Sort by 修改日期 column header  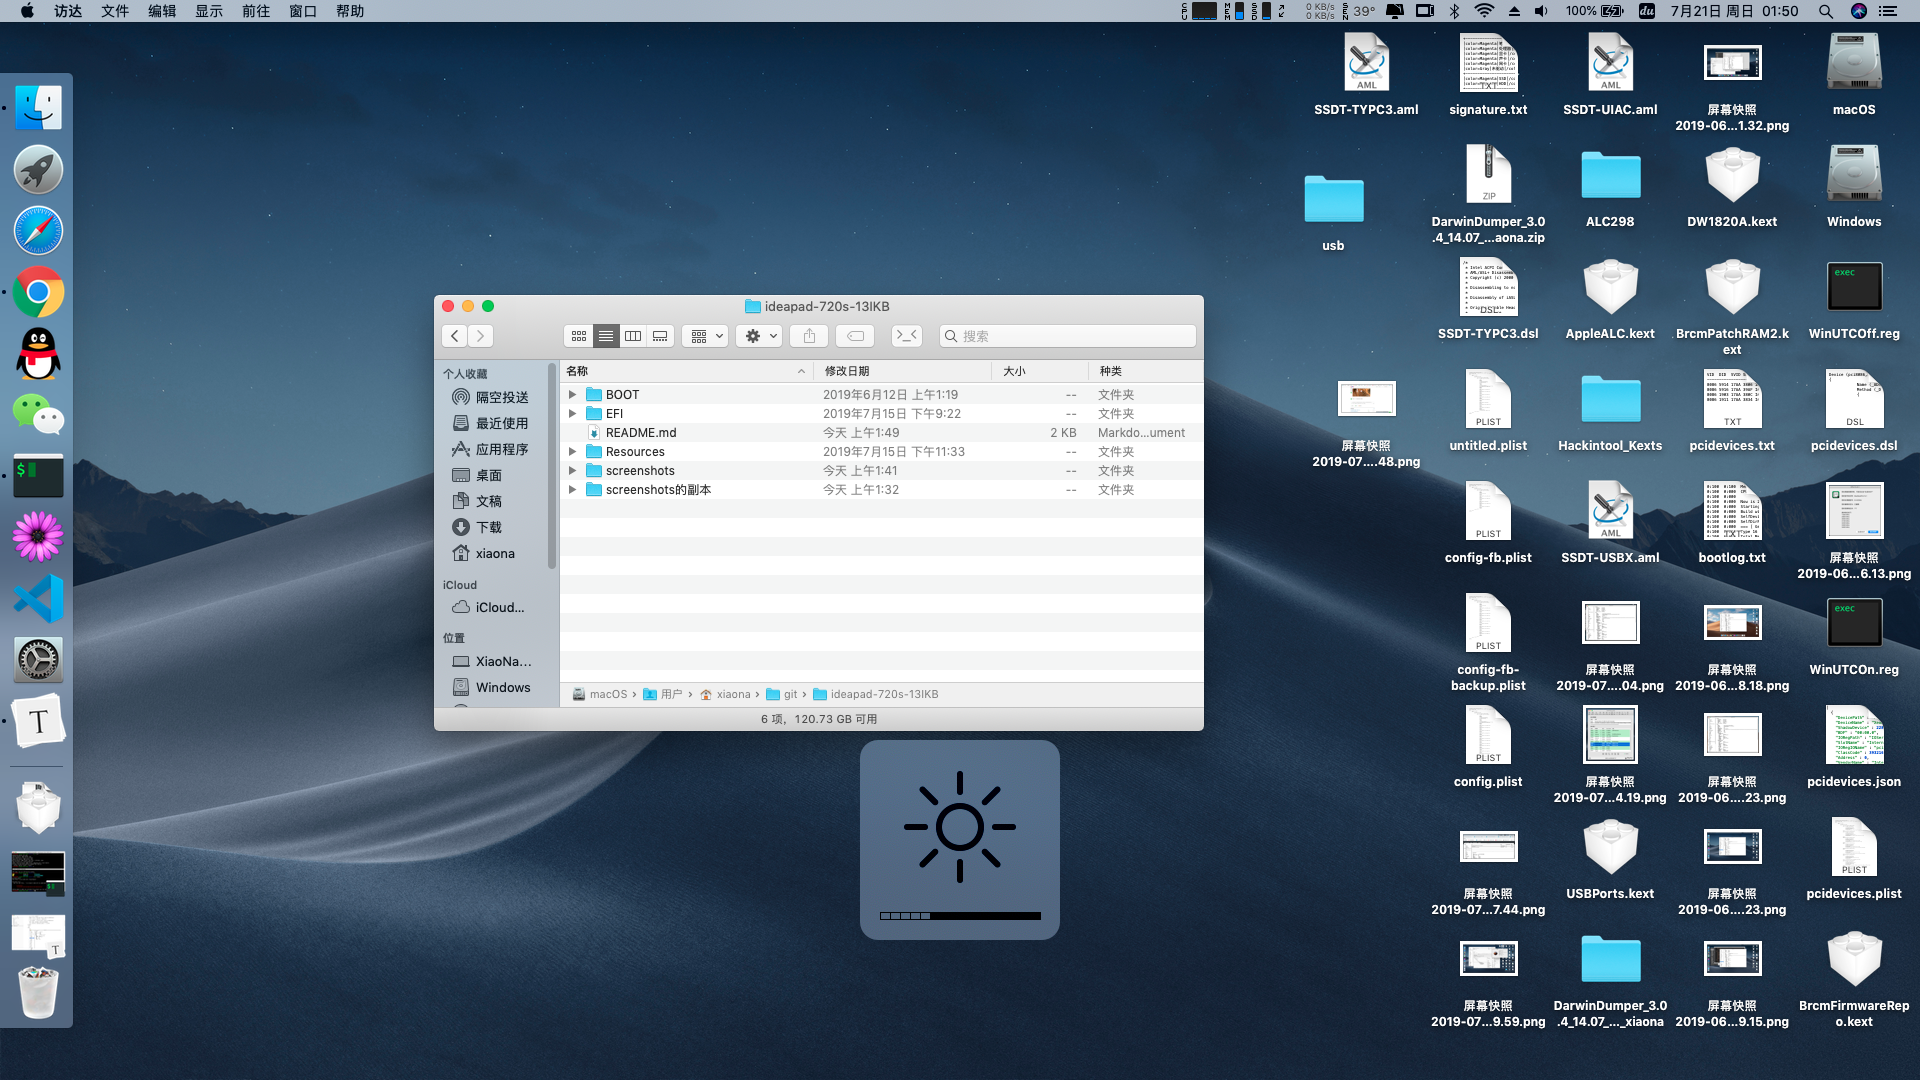(x=847, y=371)
